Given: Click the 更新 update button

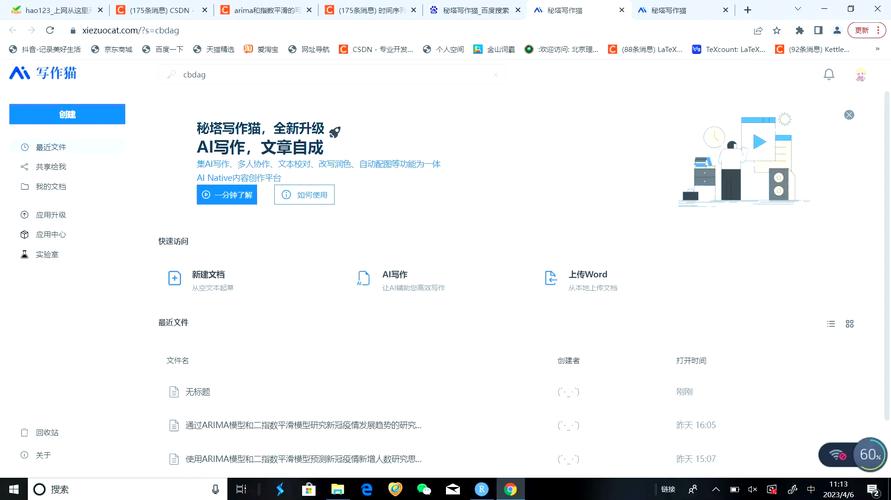Looking at the screenshot, I should pos(867,30).
